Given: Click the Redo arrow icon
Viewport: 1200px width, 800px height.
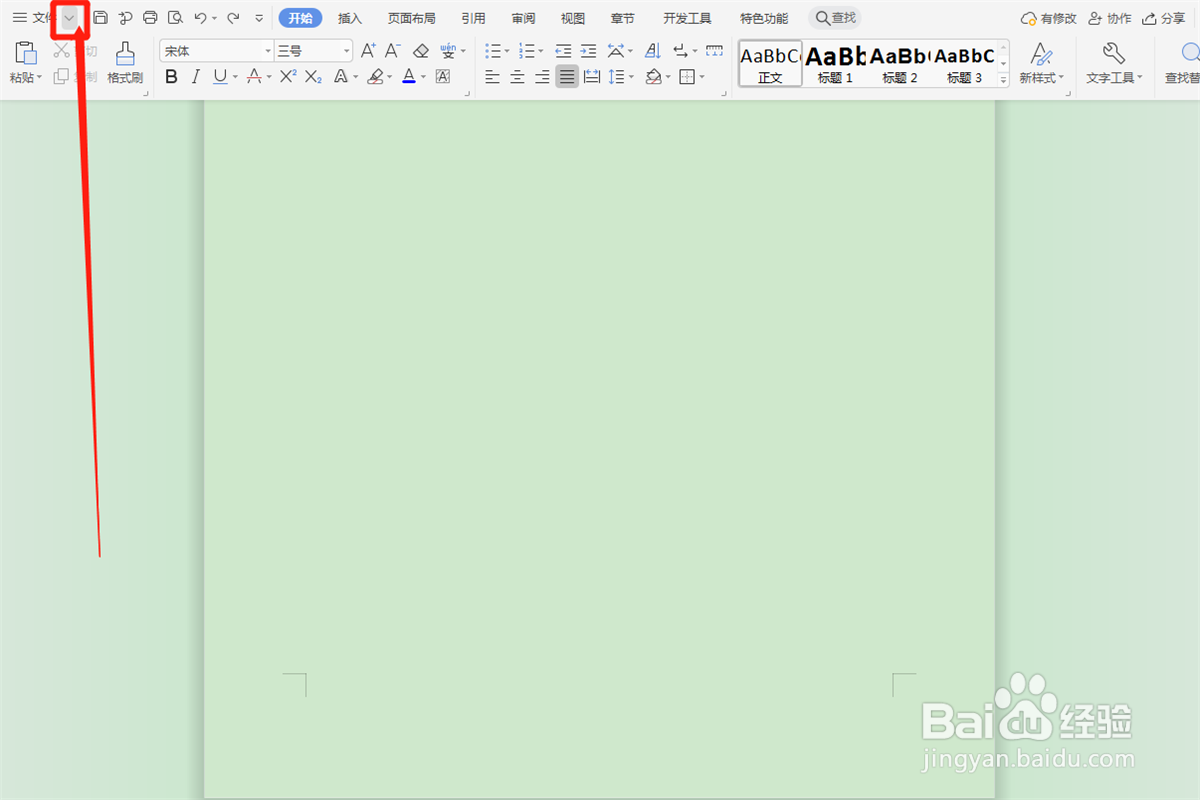Looking at the screenshot, I should click(x=233, y=18).
